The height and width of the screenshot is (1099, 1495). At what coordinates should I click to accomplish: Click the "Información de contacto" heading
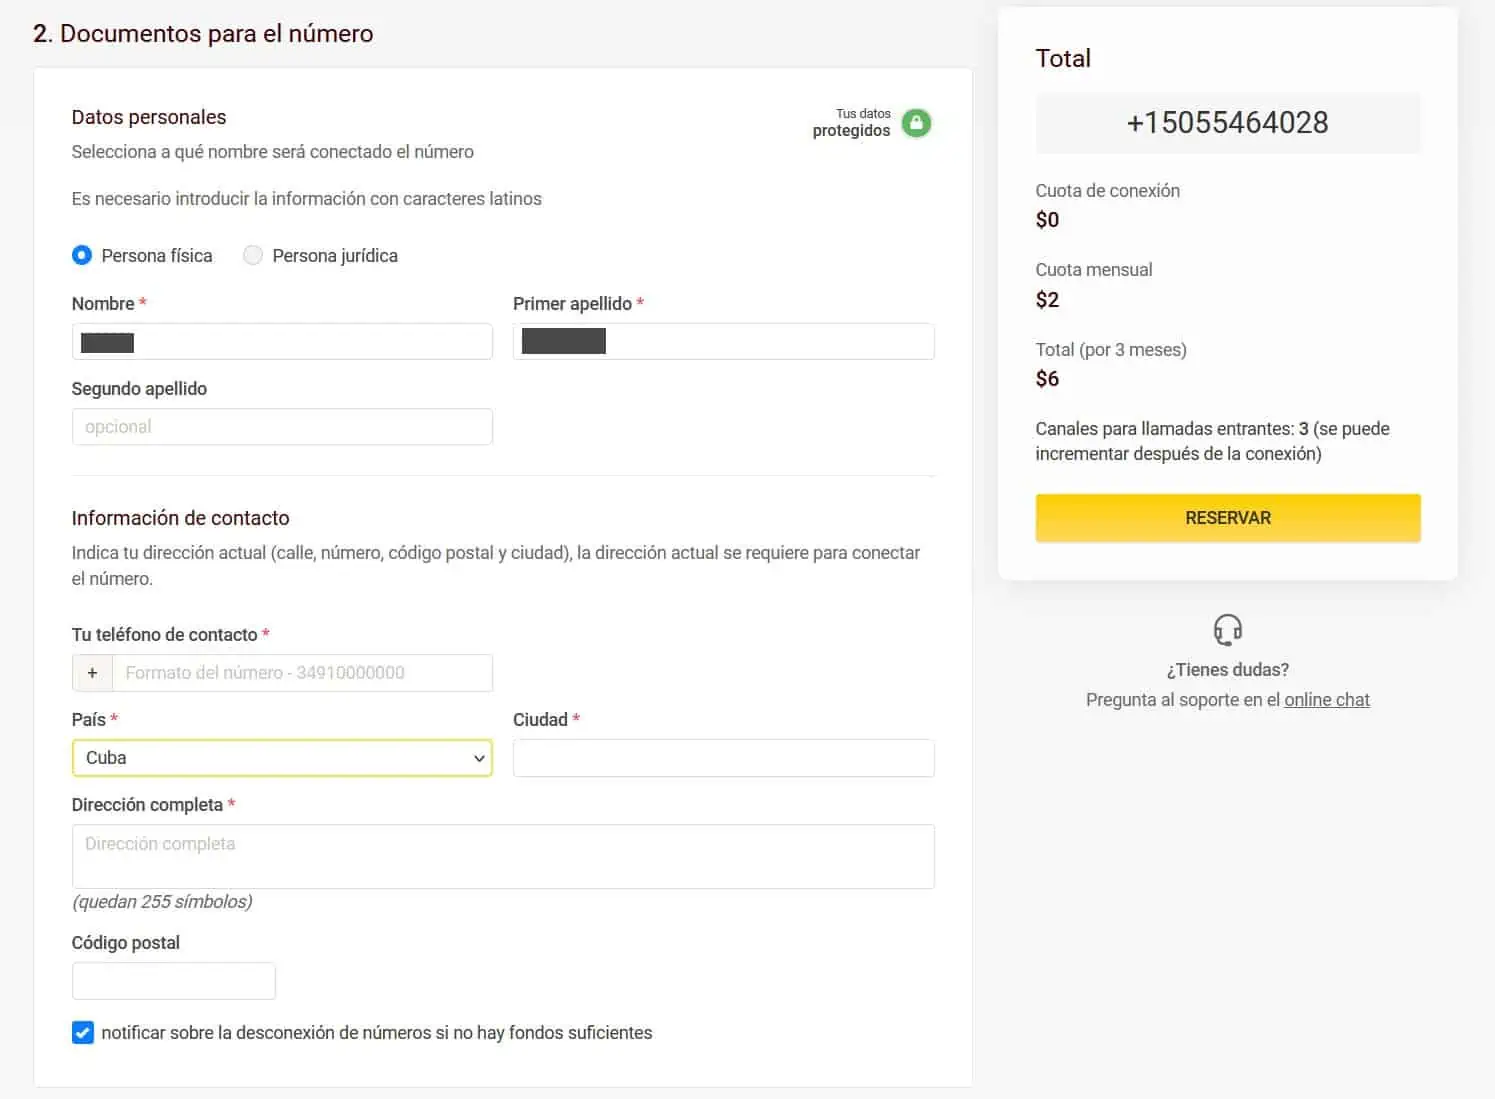[180, 518]
